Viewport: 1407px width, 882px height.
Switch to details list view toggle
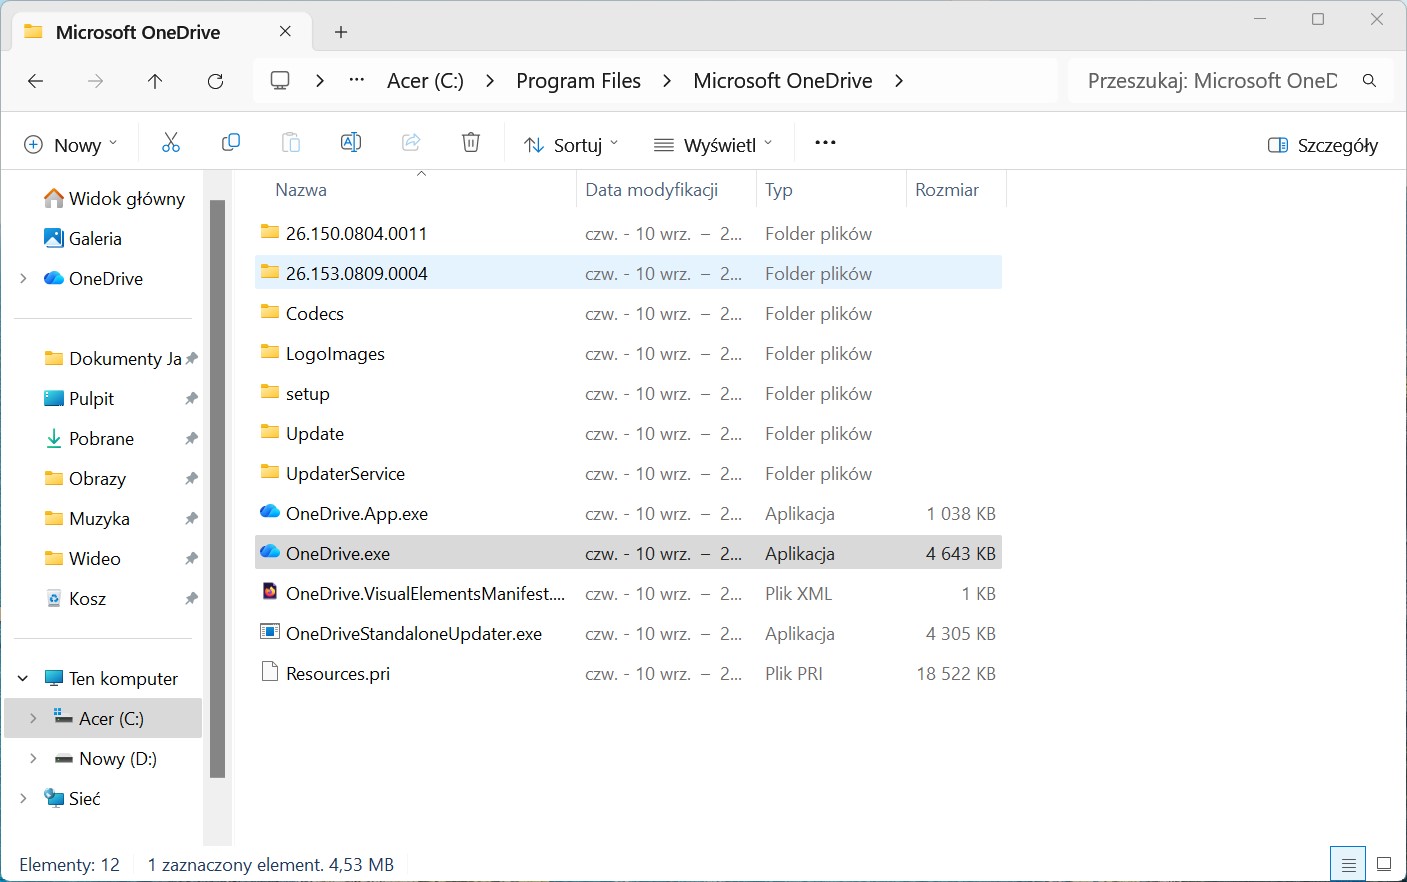tap(1348, 864)
